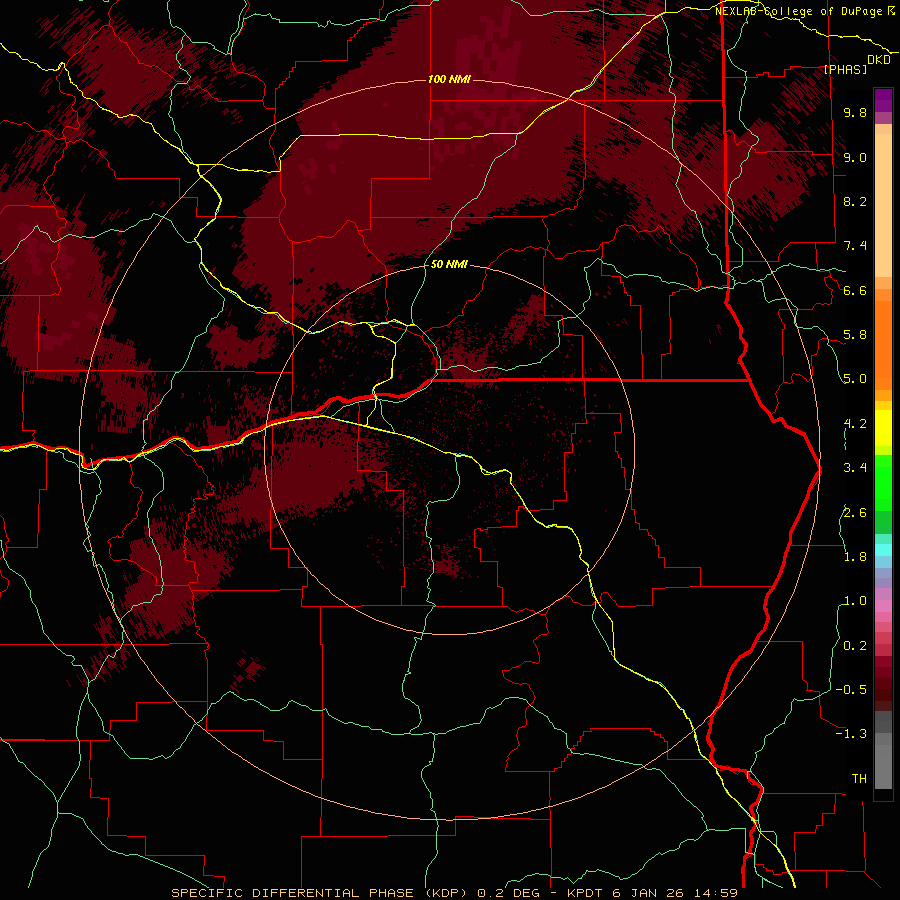The width and height of the screenshot is (900, 900).
Task: Select the 100 NMI range ring label
Action: pos(449,79)
